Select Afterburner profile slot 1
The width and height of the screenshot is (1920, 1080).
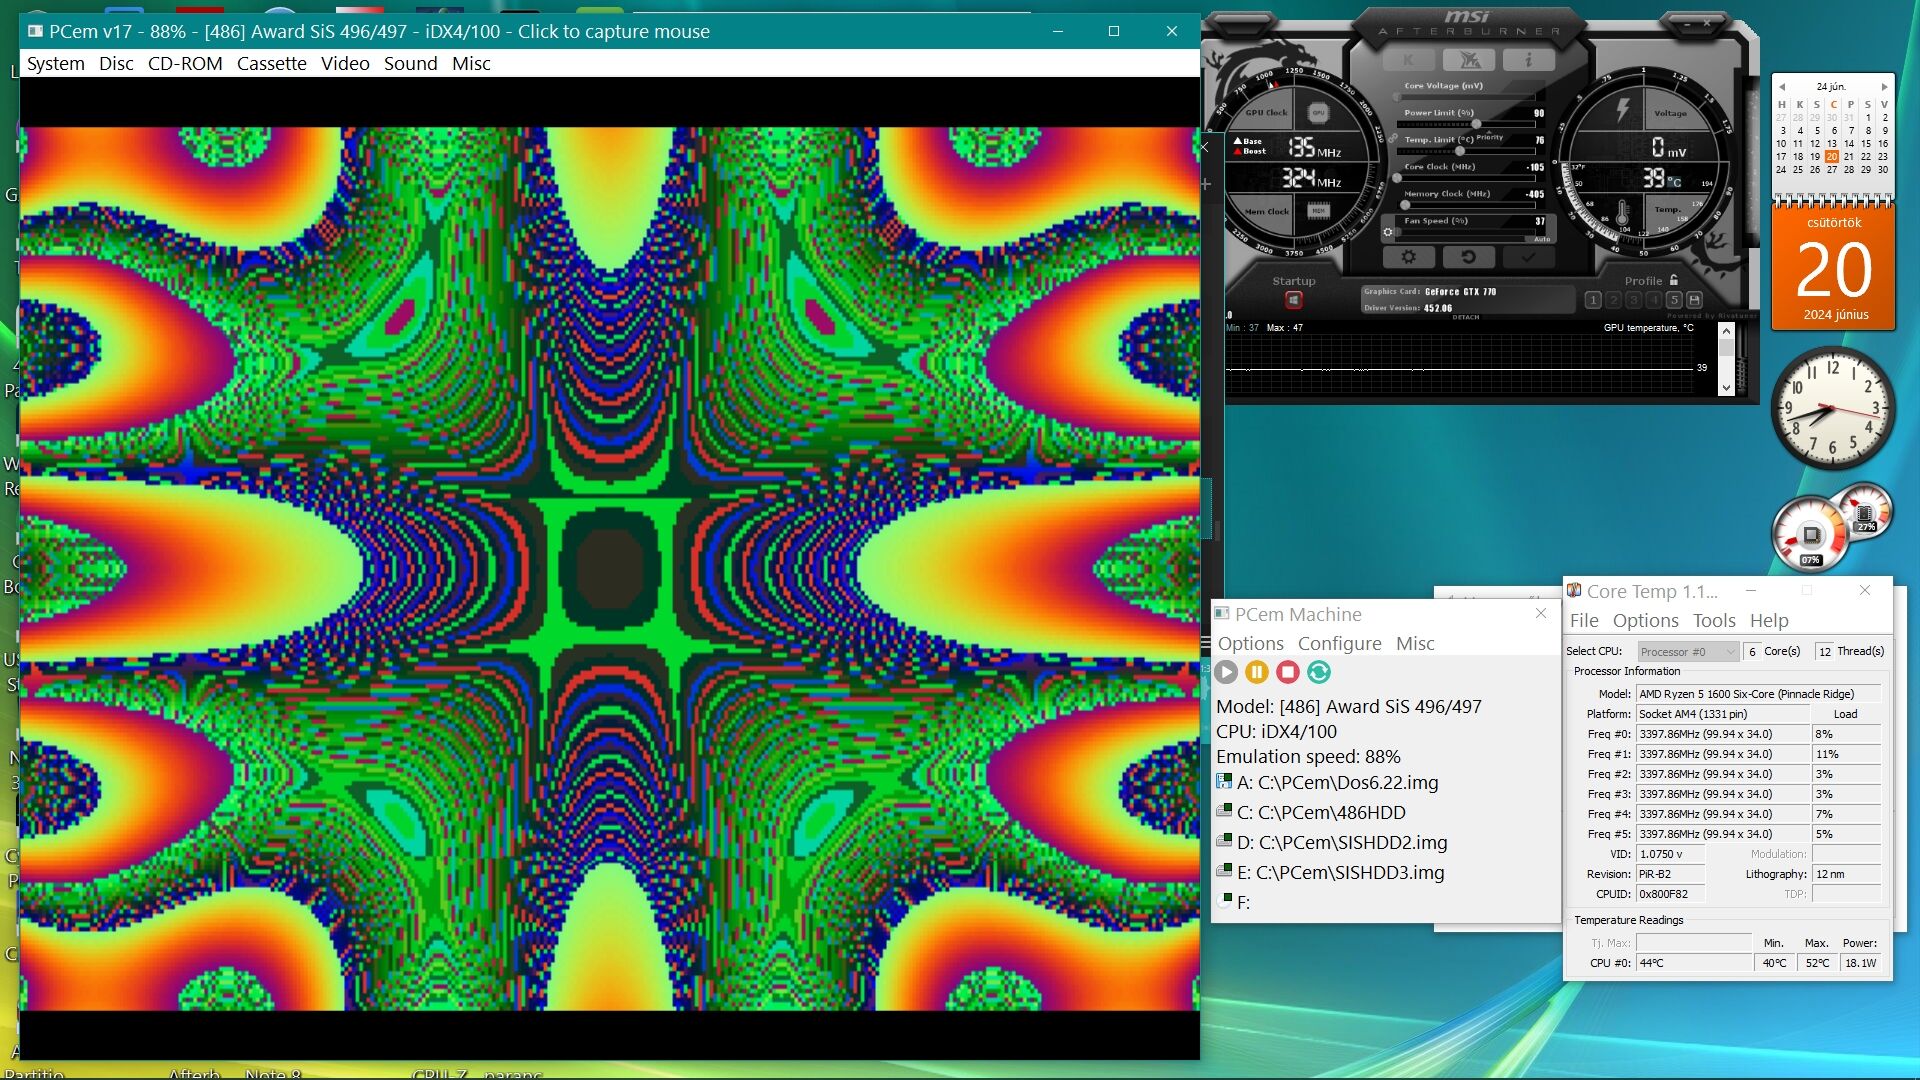pos(1594,300)
